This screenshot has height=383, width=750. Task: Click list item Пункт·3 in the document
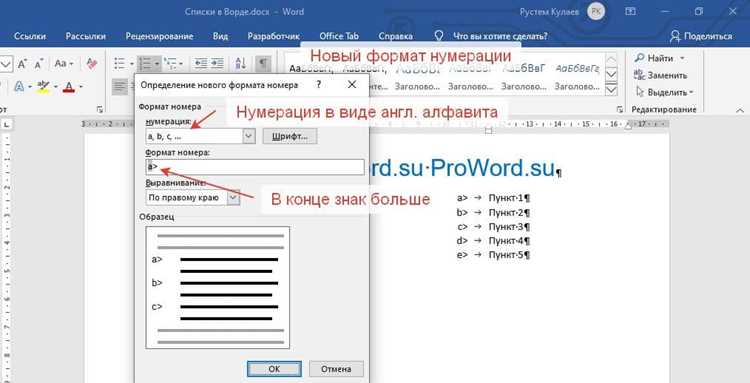509,226
